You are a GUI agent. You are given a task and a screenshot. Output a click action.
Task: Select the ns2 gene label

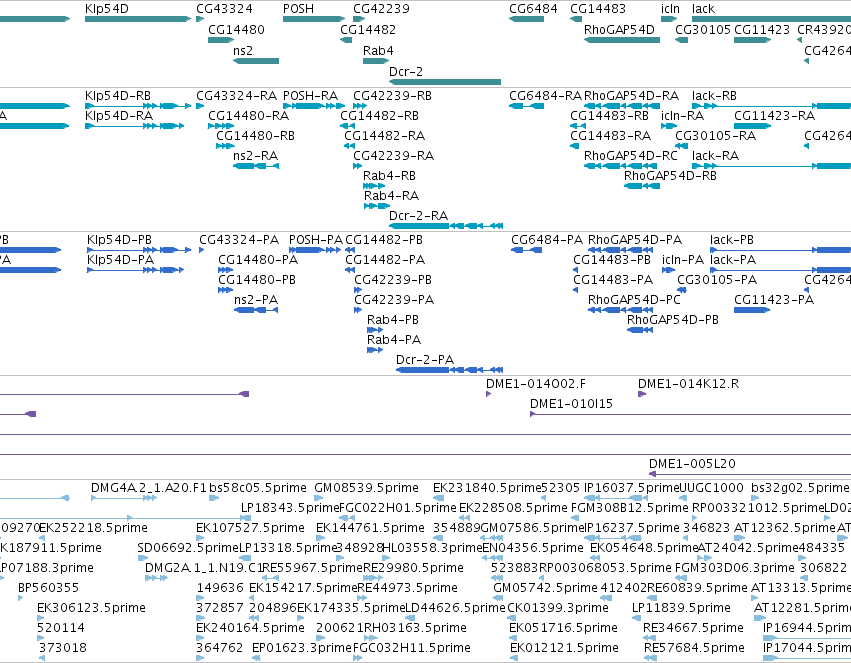point(243,50)
